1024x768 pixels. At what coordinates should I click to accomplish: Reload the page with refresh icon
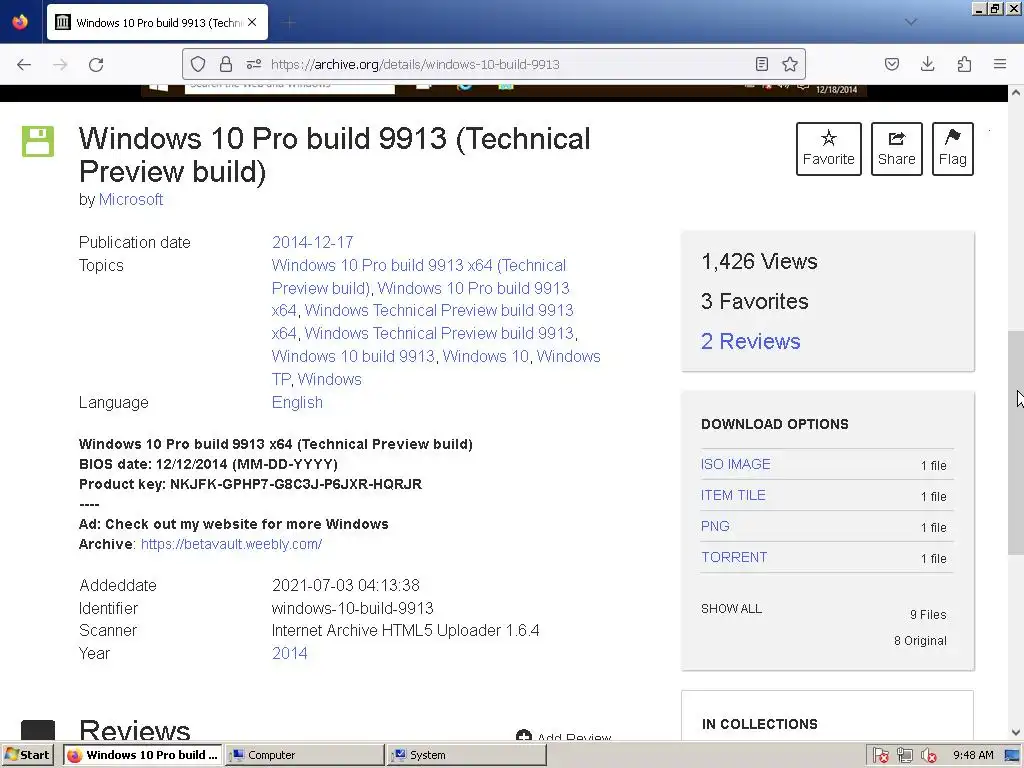(96, 65)
